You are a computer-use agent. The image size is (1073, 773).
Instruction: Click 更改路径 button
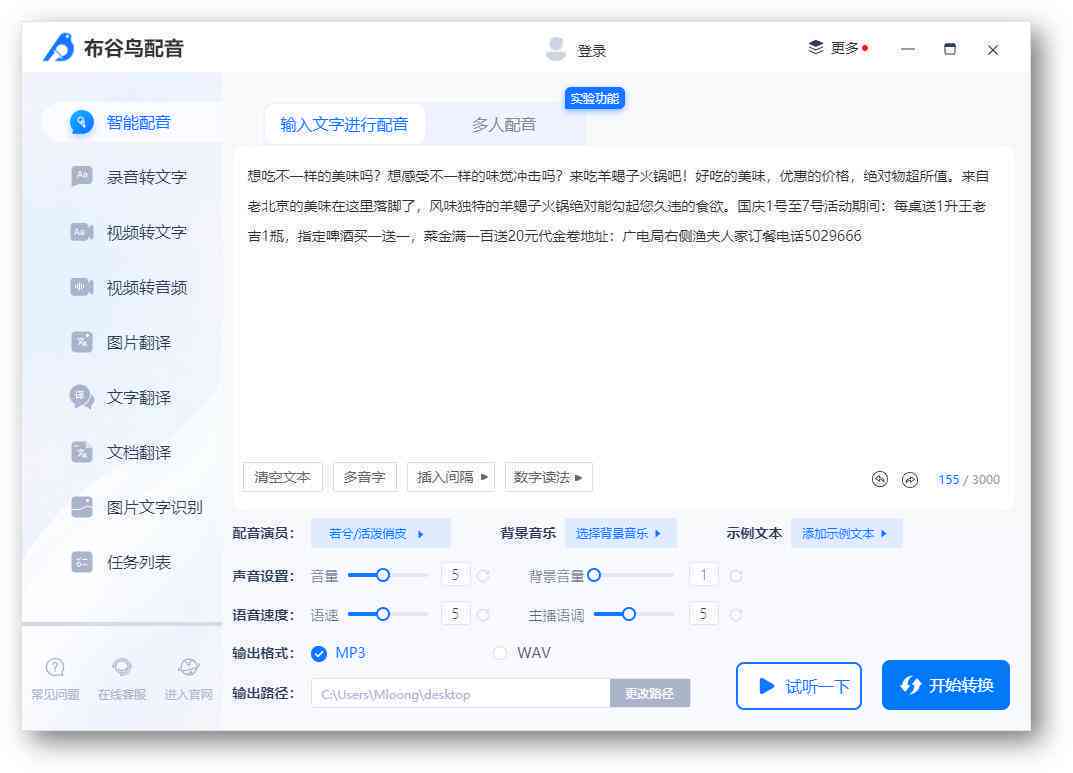tap(650, 693)
